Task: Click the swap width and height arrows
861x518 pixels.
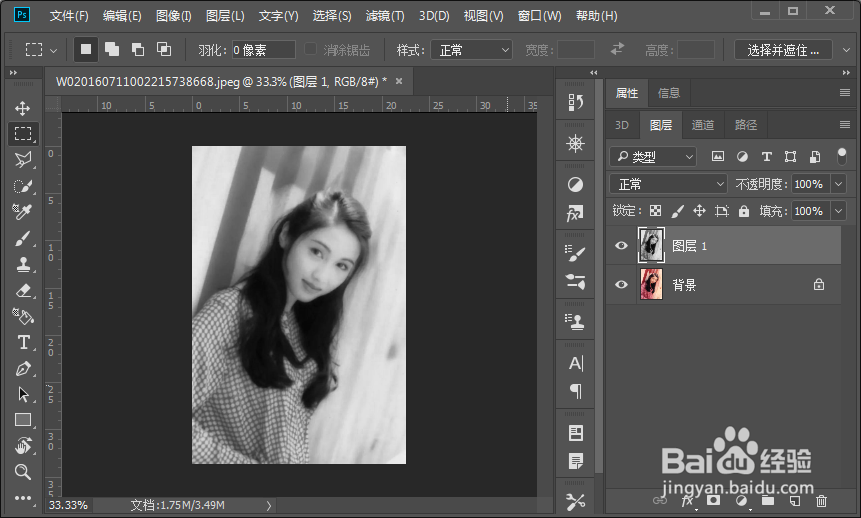Action: click(x=617, y=49)
